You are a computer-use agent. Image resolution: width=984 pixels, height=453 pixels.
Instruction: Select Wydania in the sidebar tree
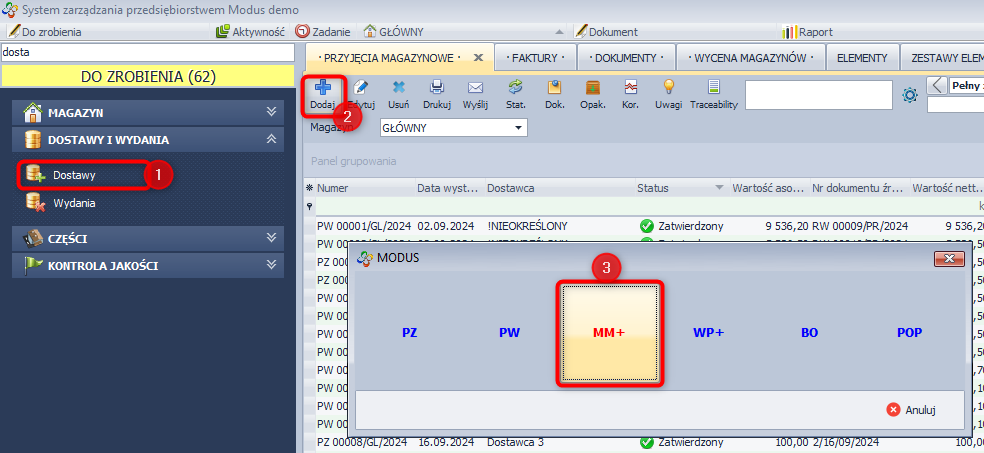tap(74, 203)
